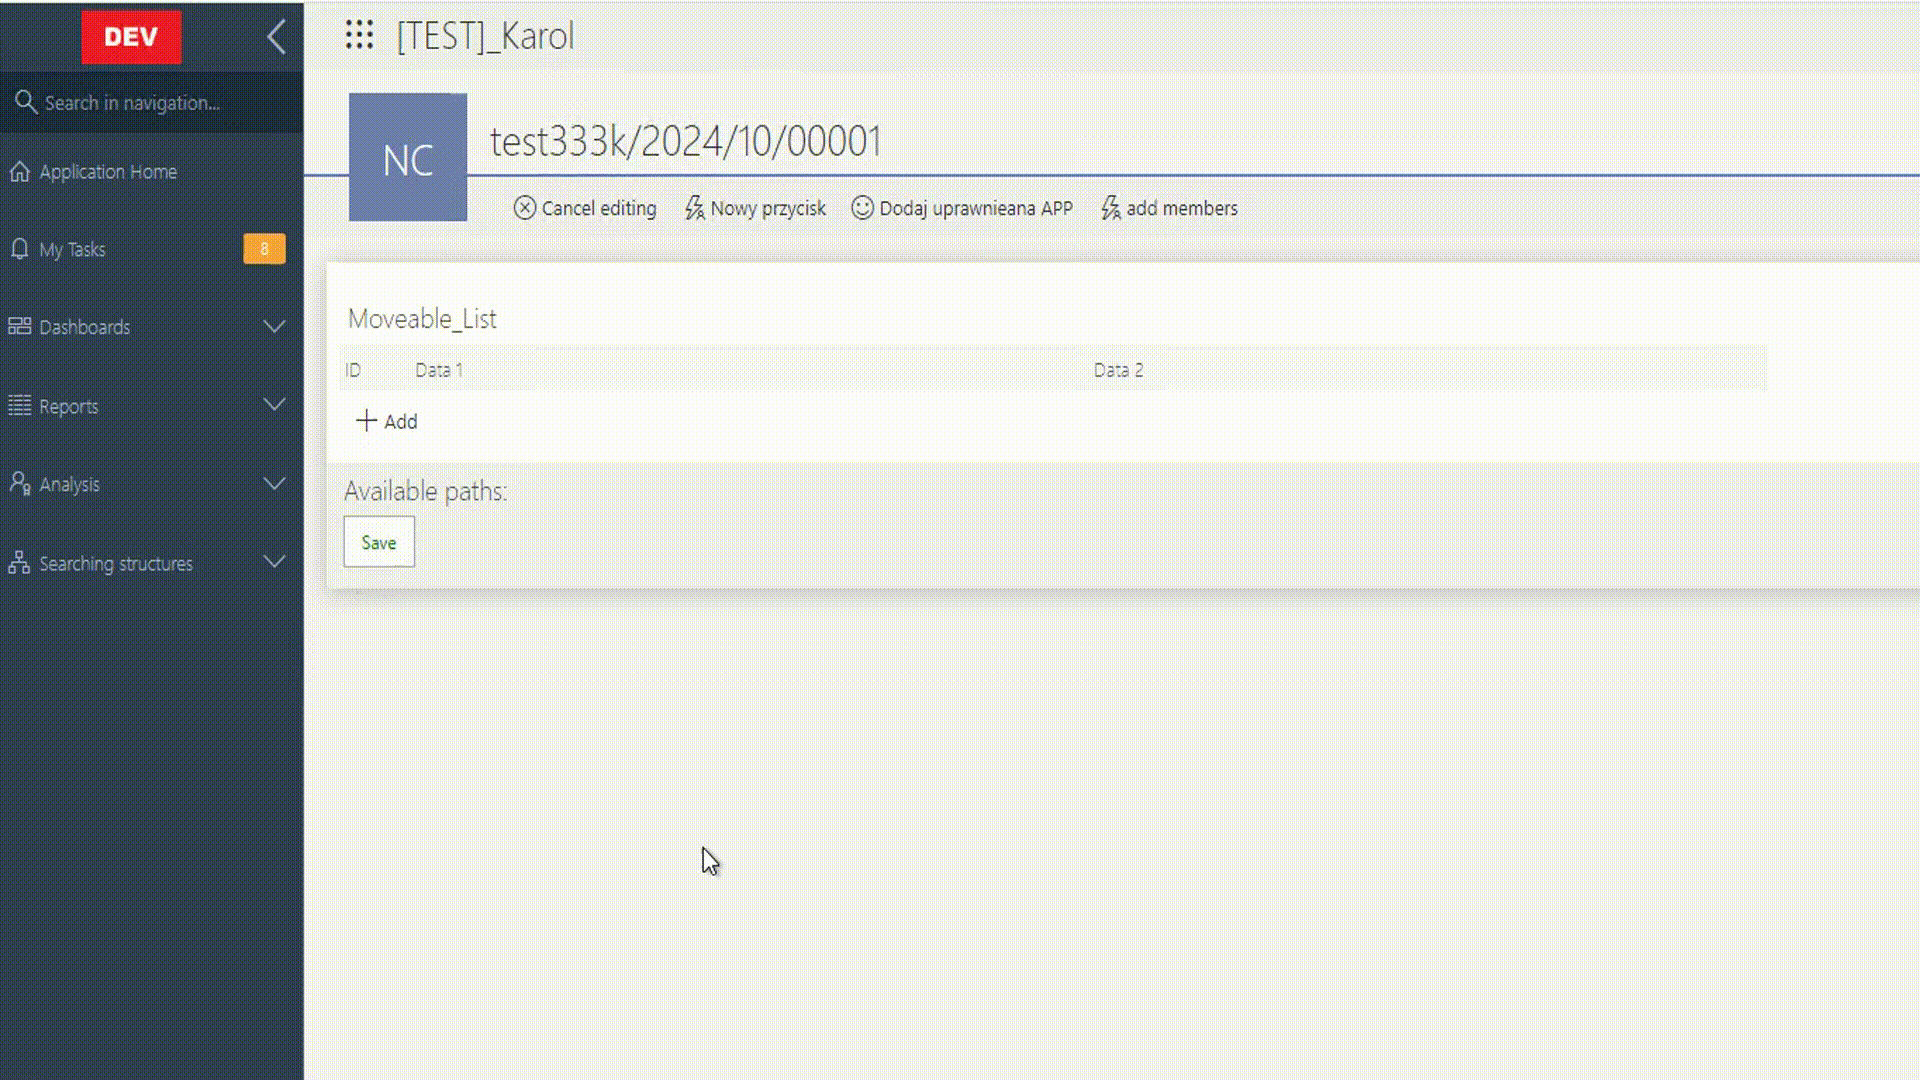Viewport: 1920px width, 1080px height.
Task: Select the NC avatar thumbnail
Action: point(406,156)
